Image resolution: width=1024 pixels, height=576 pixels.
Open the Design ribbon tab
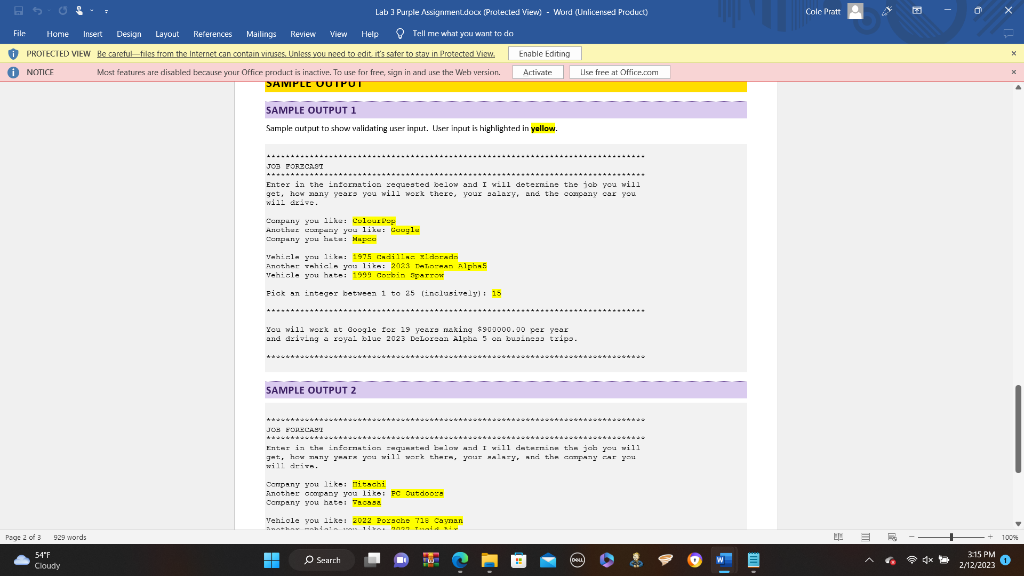pyautogui.click(x=129, y=34)
